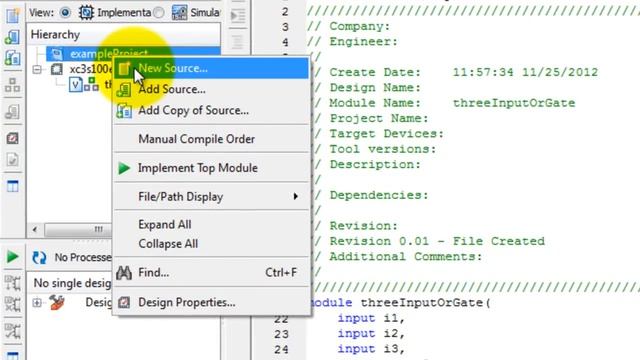Click the xc3s100e device chip icon
This screenshot has width=640, height=360.
[57, 69]
